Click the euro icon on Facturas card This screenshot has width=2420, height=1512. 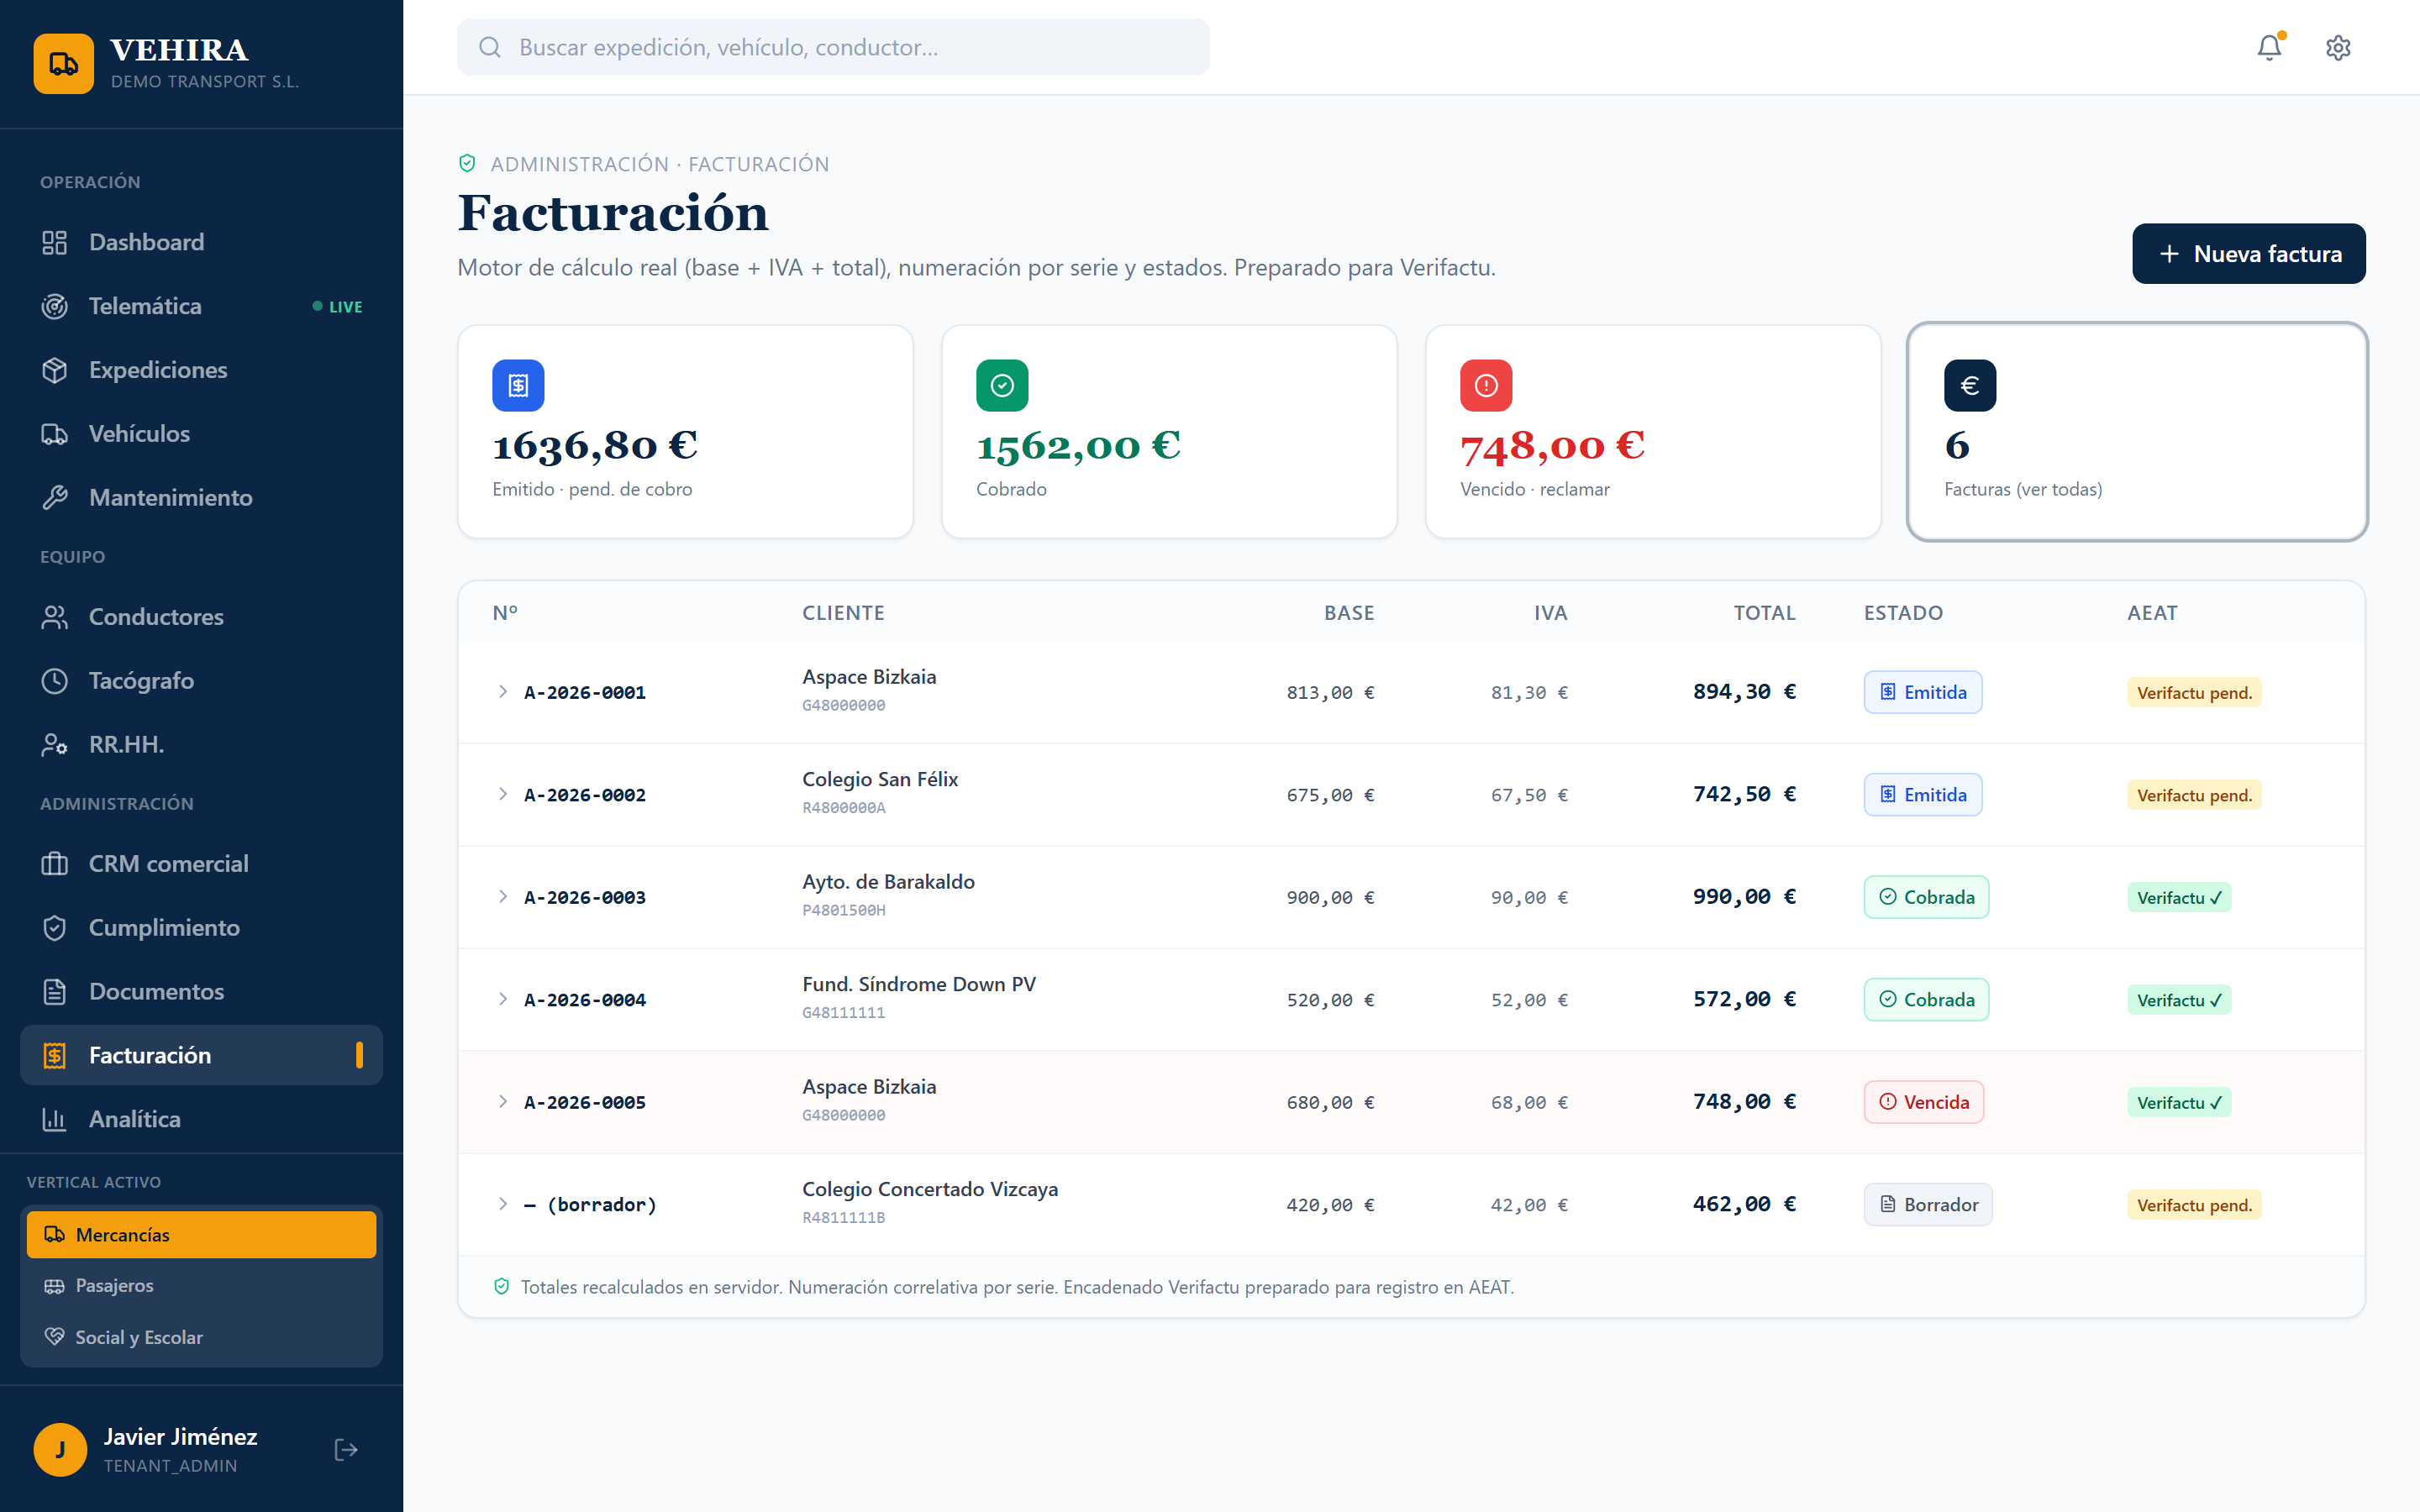1970,385
